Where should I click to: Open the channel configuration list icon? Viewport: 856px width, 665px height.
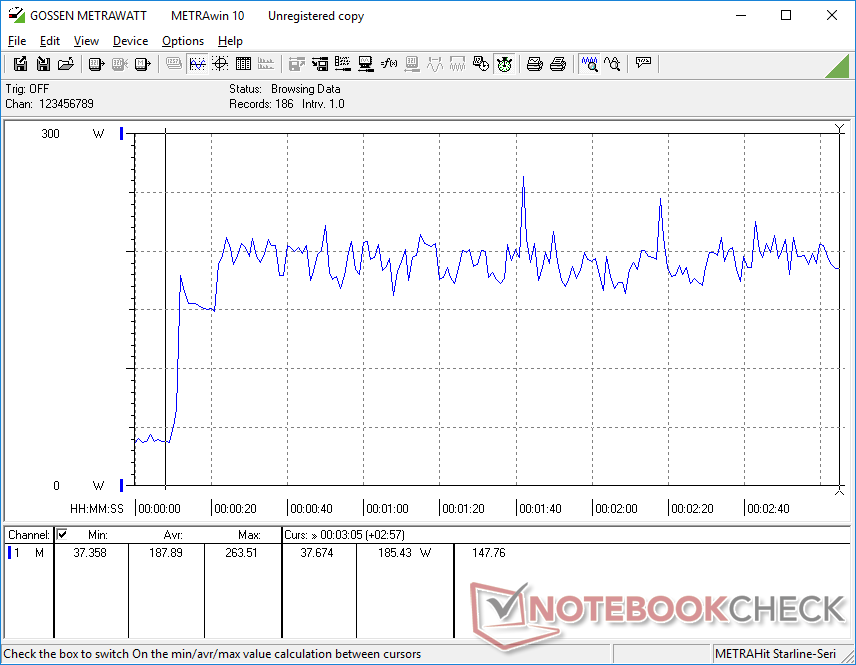pos(343,64)
